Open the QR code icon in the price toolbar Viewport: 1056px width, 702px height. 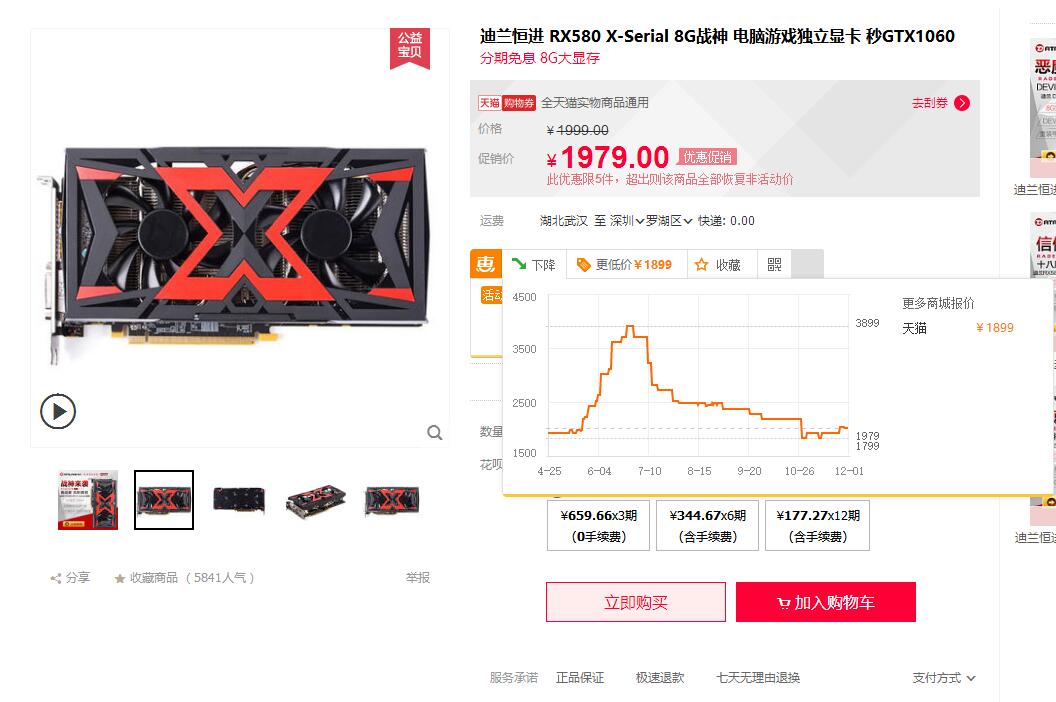[774, 265]
